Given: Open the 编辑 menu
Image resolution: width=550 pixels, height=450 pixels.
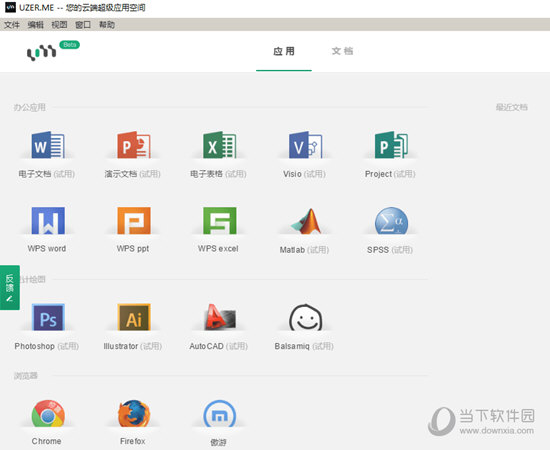Looking at the screenshot, I should tap(35, 25).
